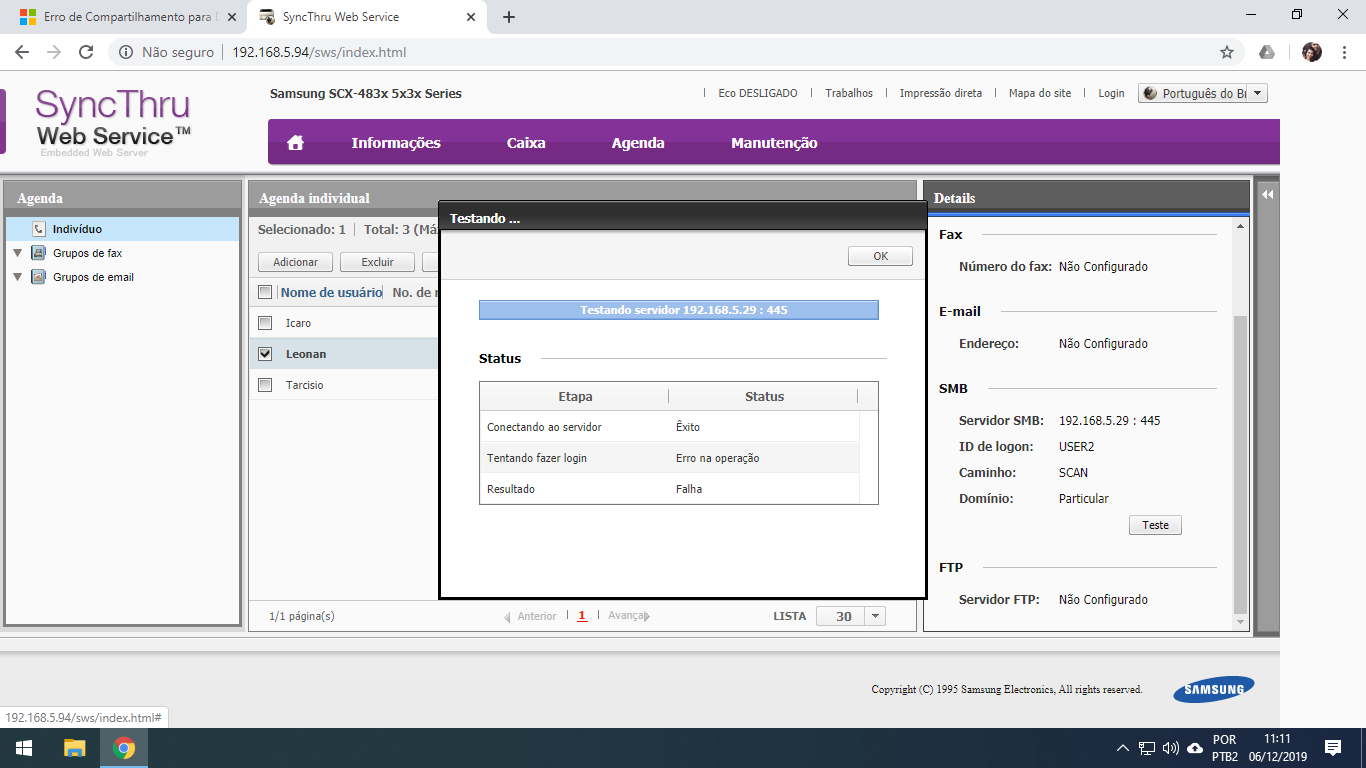Click the Adicionar button

click(295, 262)
